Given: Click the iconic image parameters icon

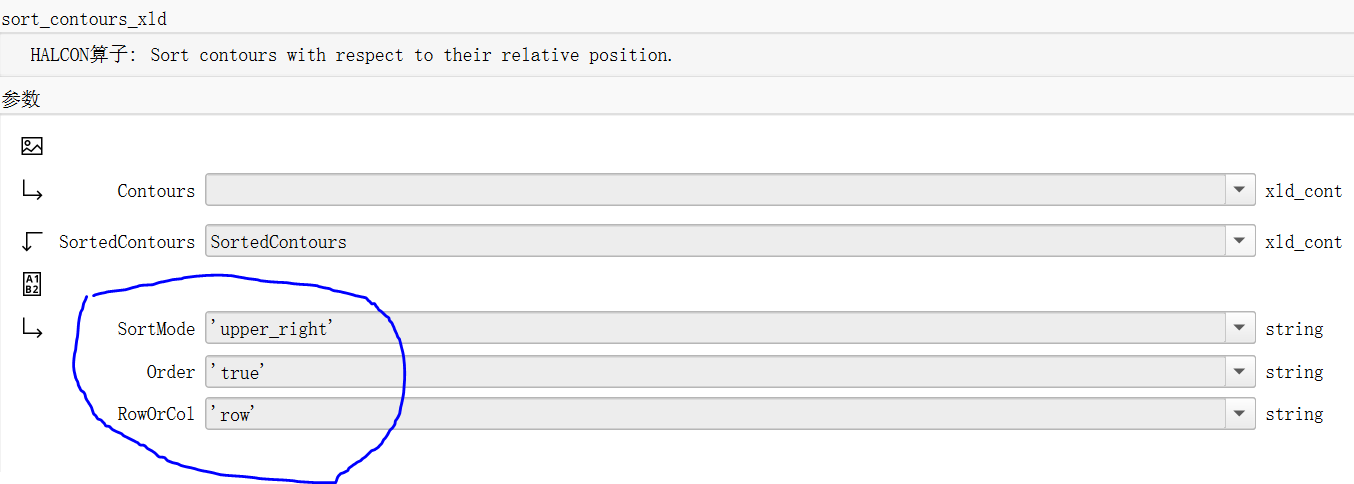Looking at the screenshot, I should pyautogui.click(x=32, y=146).
